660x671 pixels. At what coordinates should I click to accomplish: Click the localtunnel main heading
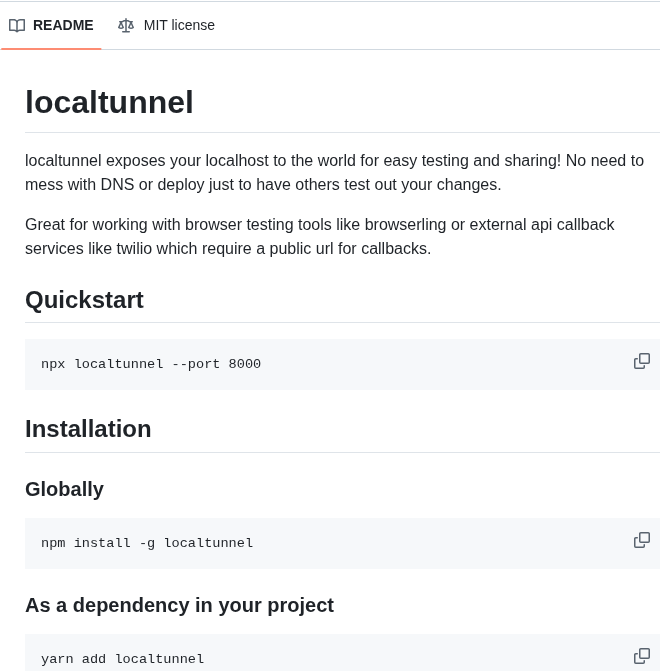(109, 102)
